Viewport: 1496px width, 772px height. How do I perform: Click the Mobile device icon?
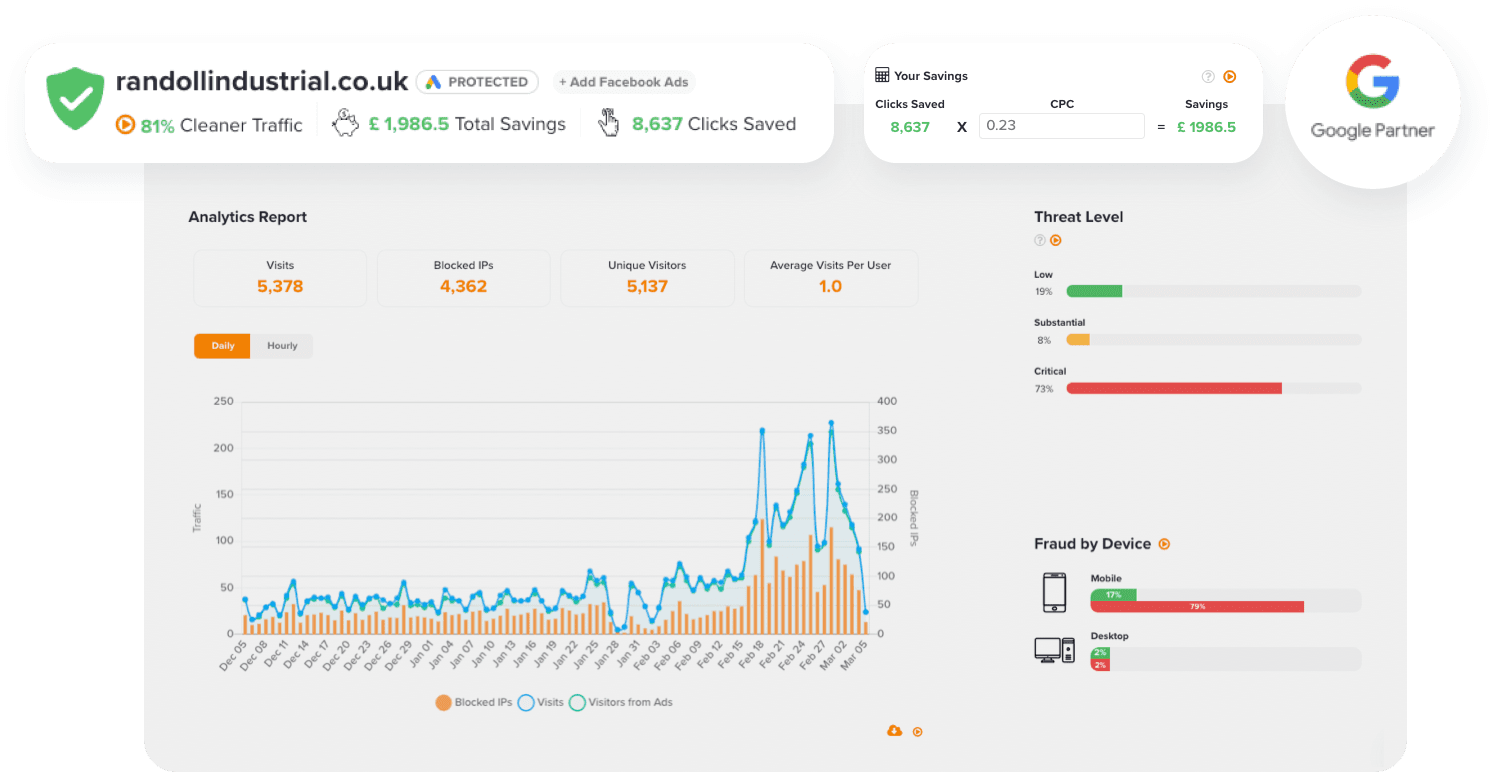click(1054, 592)
